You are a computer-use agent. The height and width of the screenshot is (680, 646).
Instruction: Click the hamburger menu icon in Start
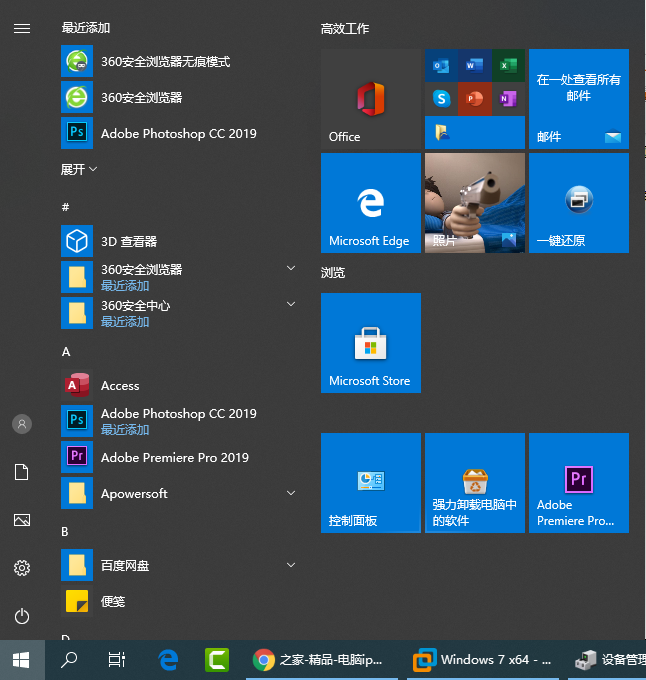pyautogui.click(x=22, y=29)
